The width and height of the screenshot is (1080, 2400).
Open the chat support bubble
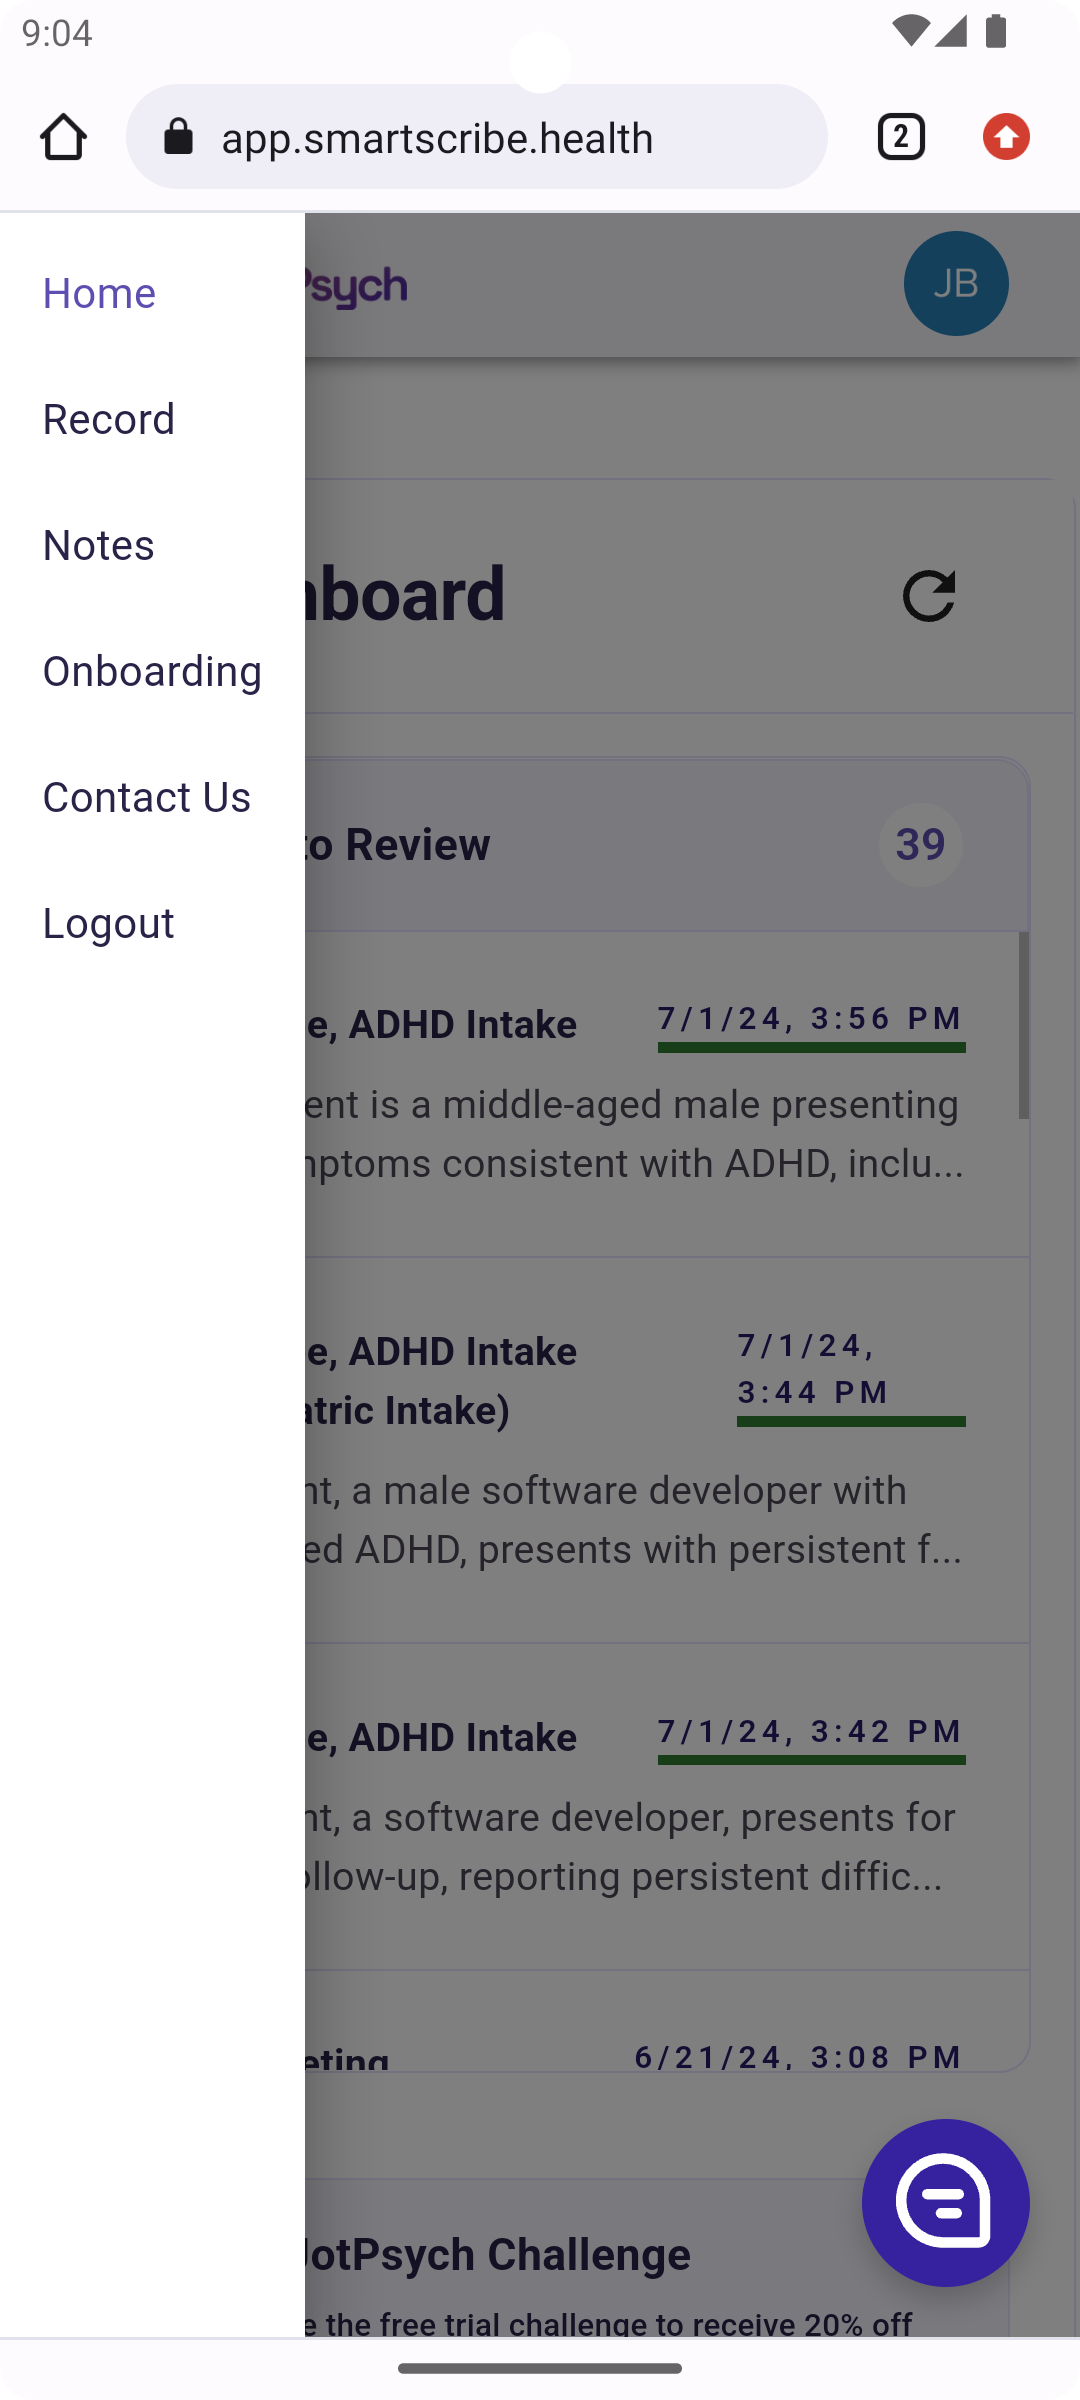(945, 2202)
